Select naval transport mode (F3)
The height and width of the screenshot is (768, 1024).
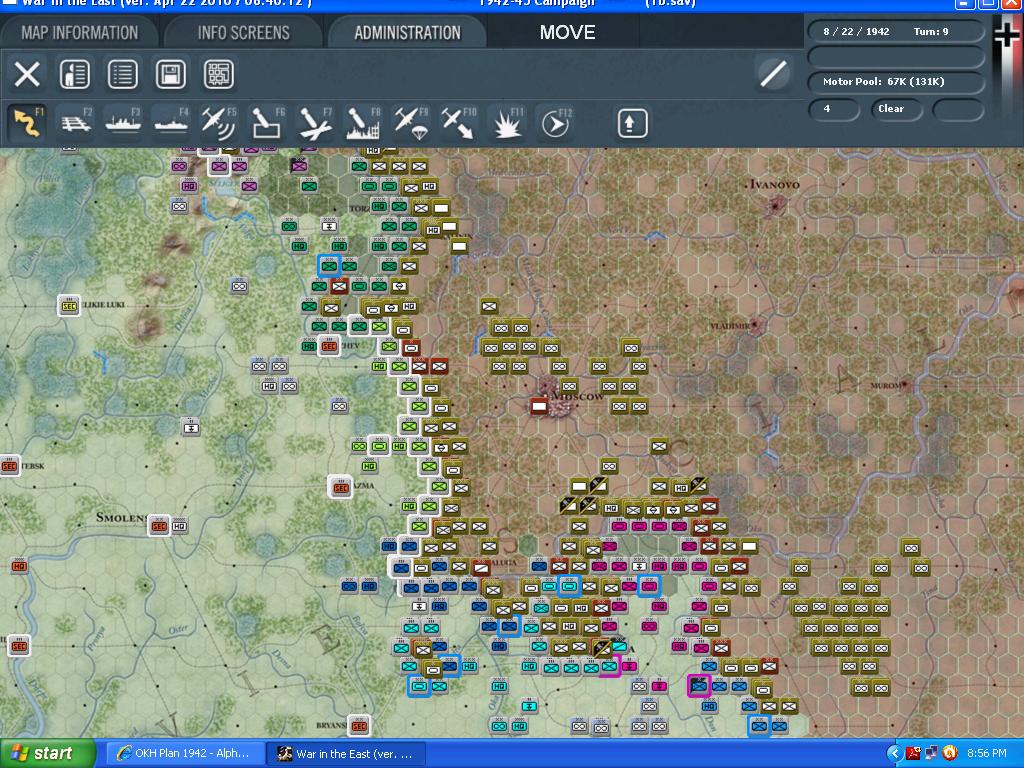click(122, 122)
